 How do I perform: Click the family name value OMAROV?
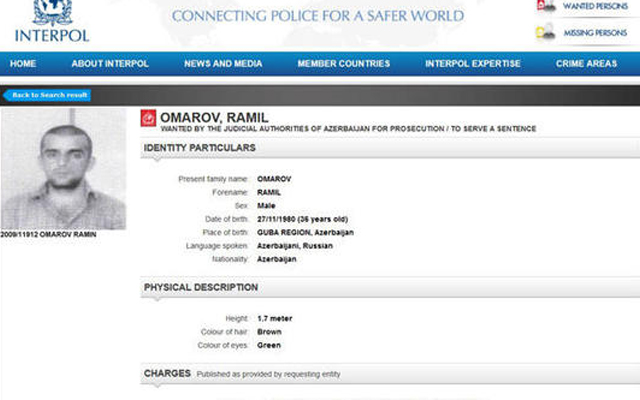pyautogui.click(x=274, y=179)
